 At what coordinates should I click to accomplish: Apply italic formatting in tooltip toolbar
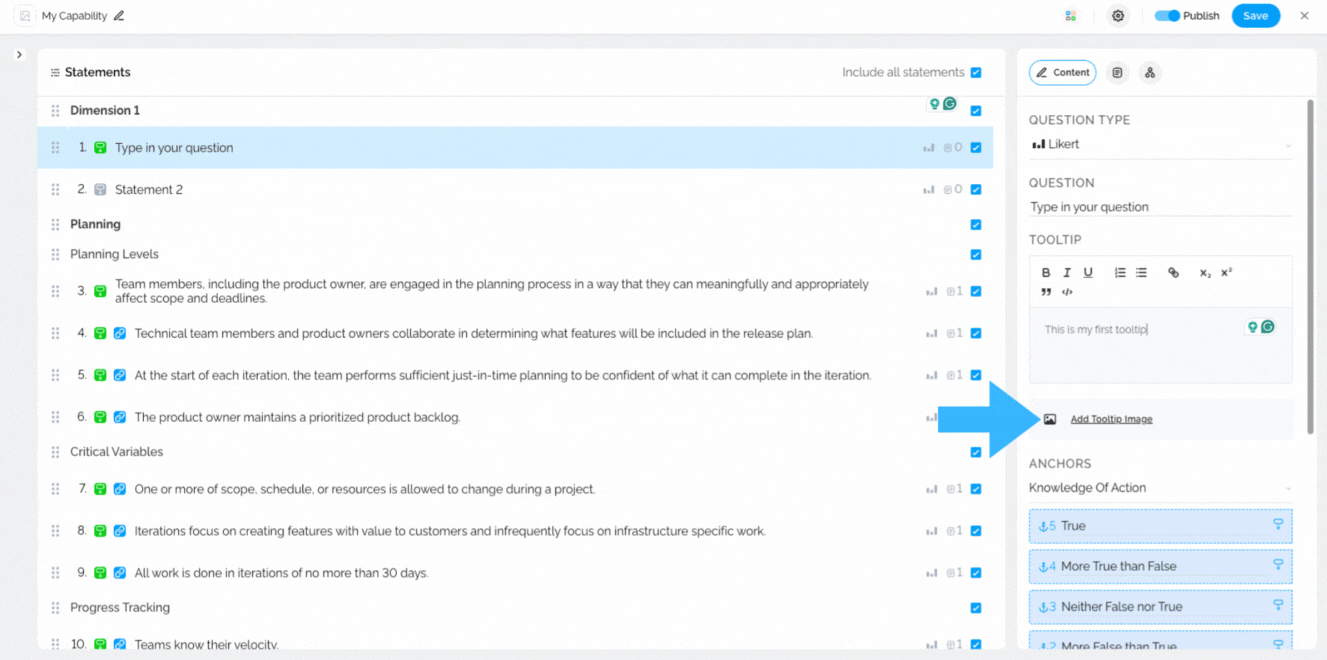click(1067, 273)
